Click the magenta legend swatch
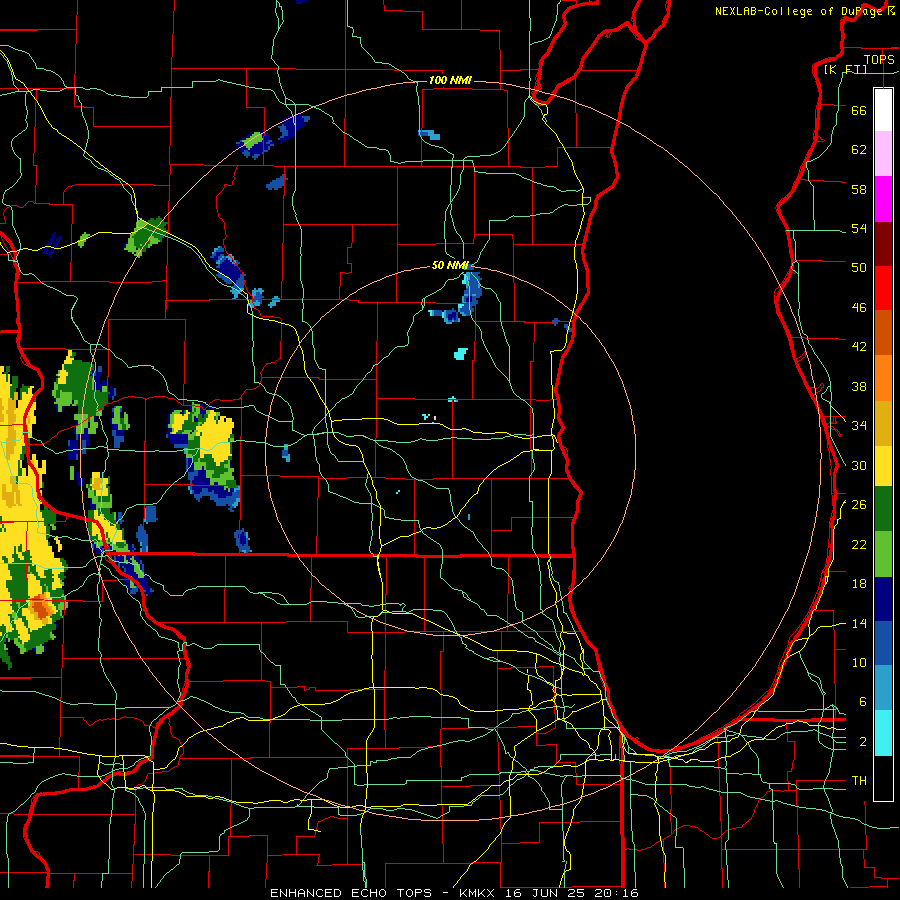 tap(883, 199)
